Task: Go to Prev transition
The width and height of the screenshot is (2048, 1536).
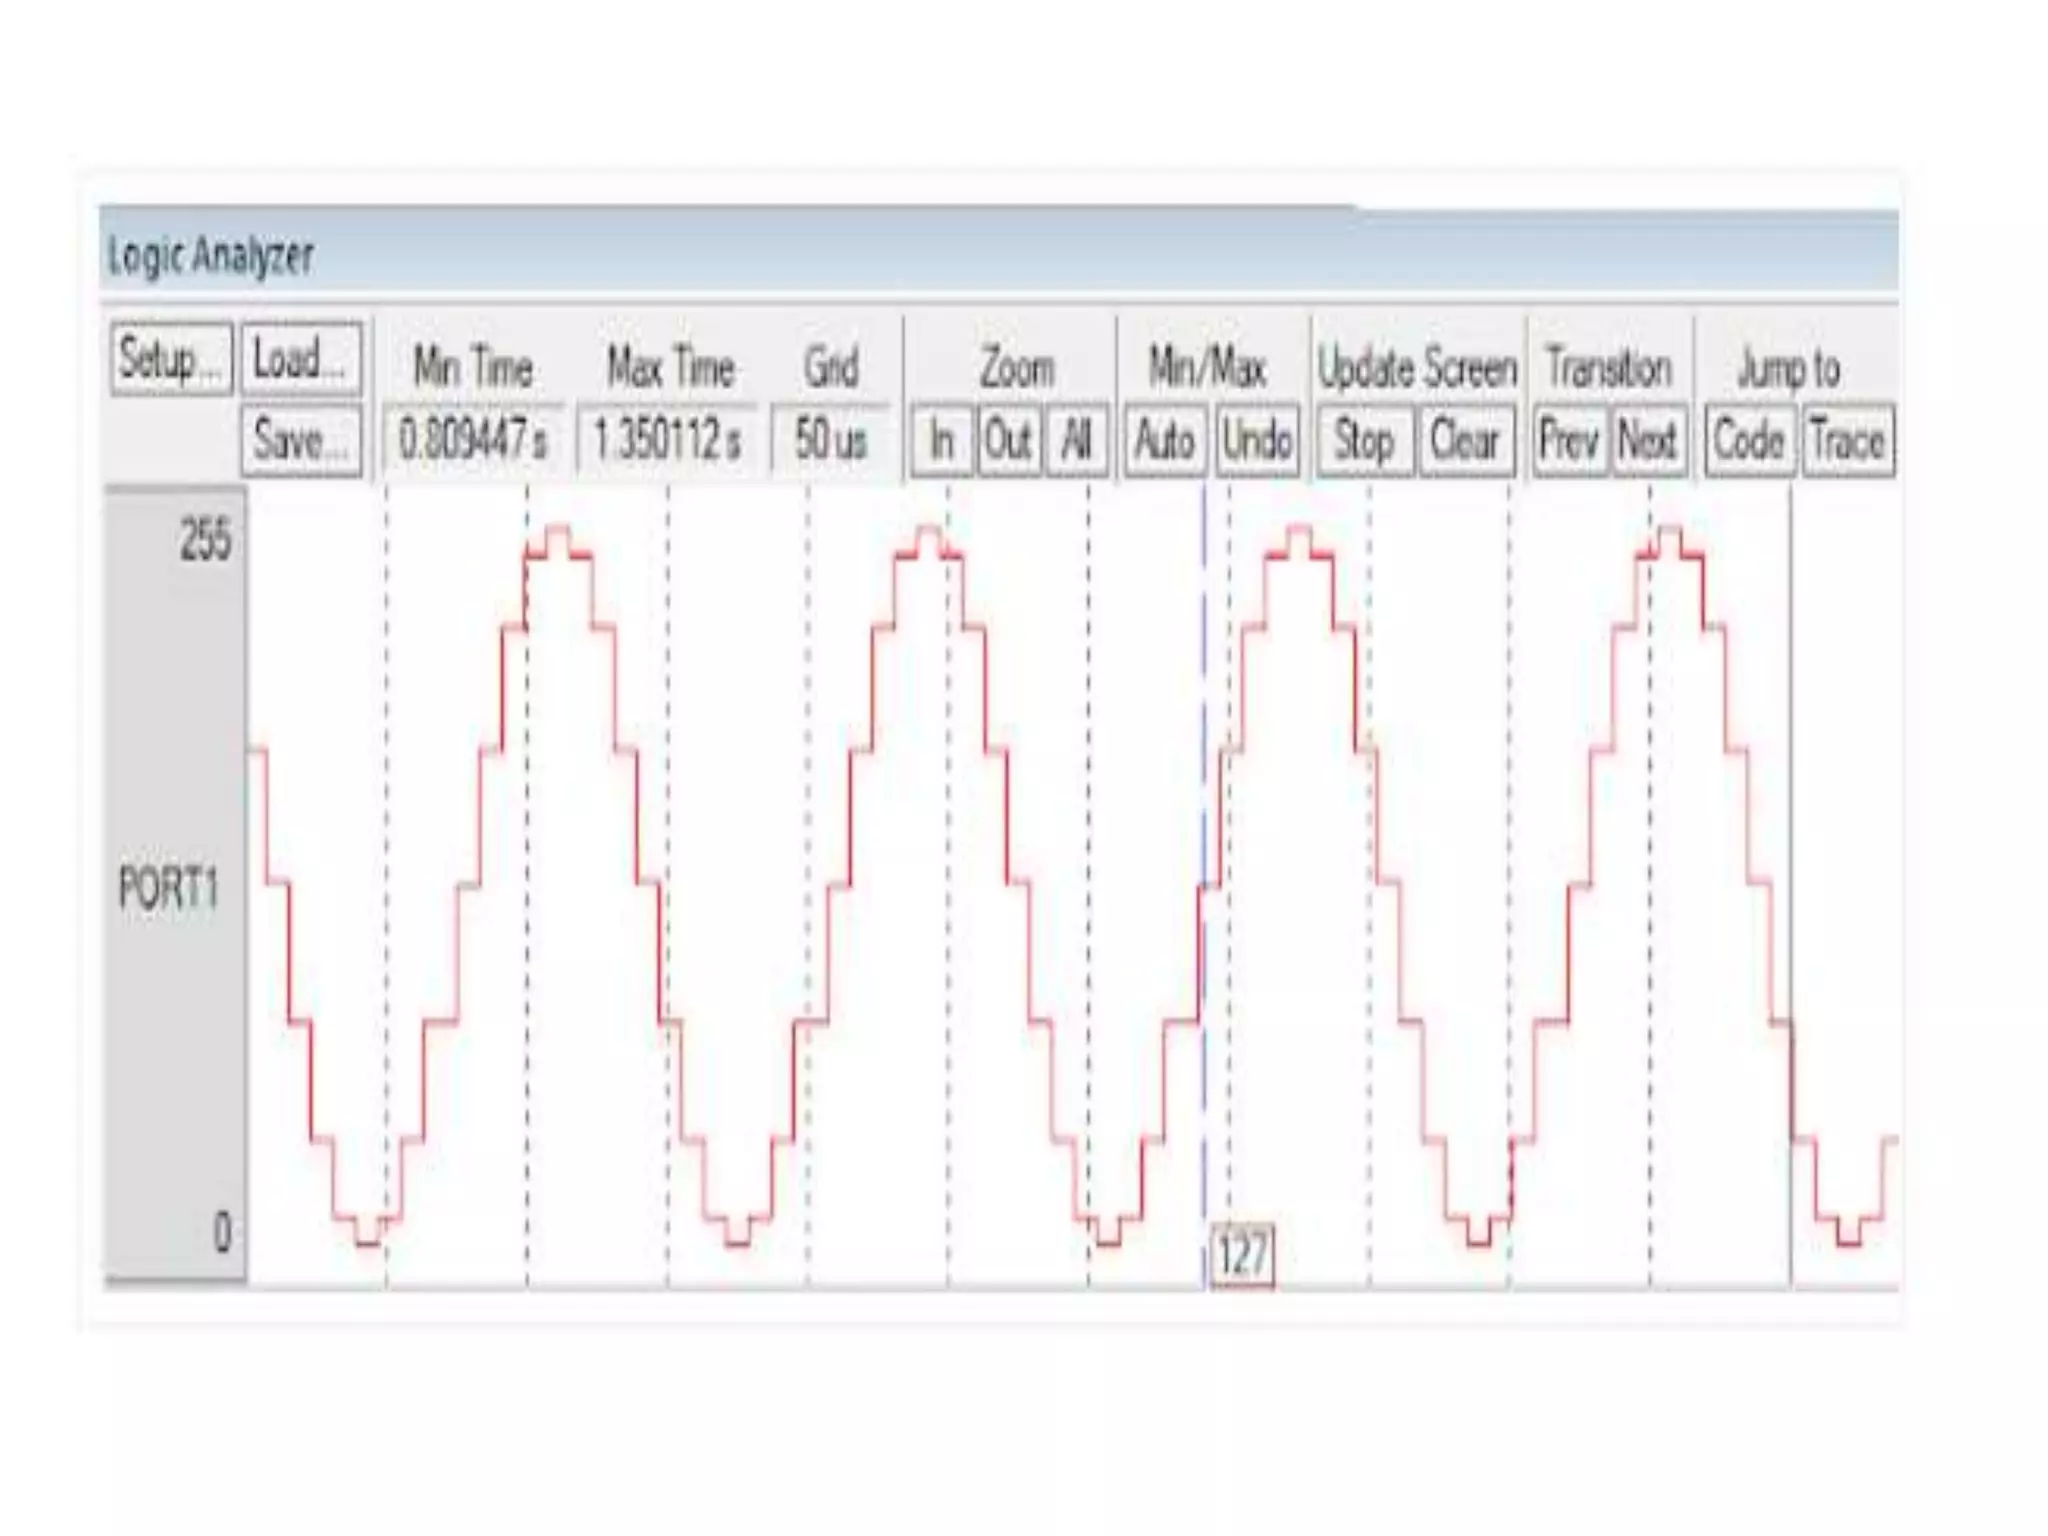Action: pos(1569,440)
